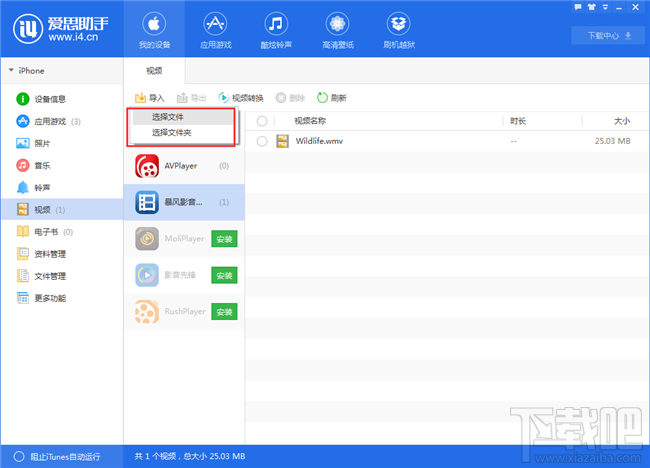
Task: Open 照片 in the sidebar
Action: coord(62,143)
